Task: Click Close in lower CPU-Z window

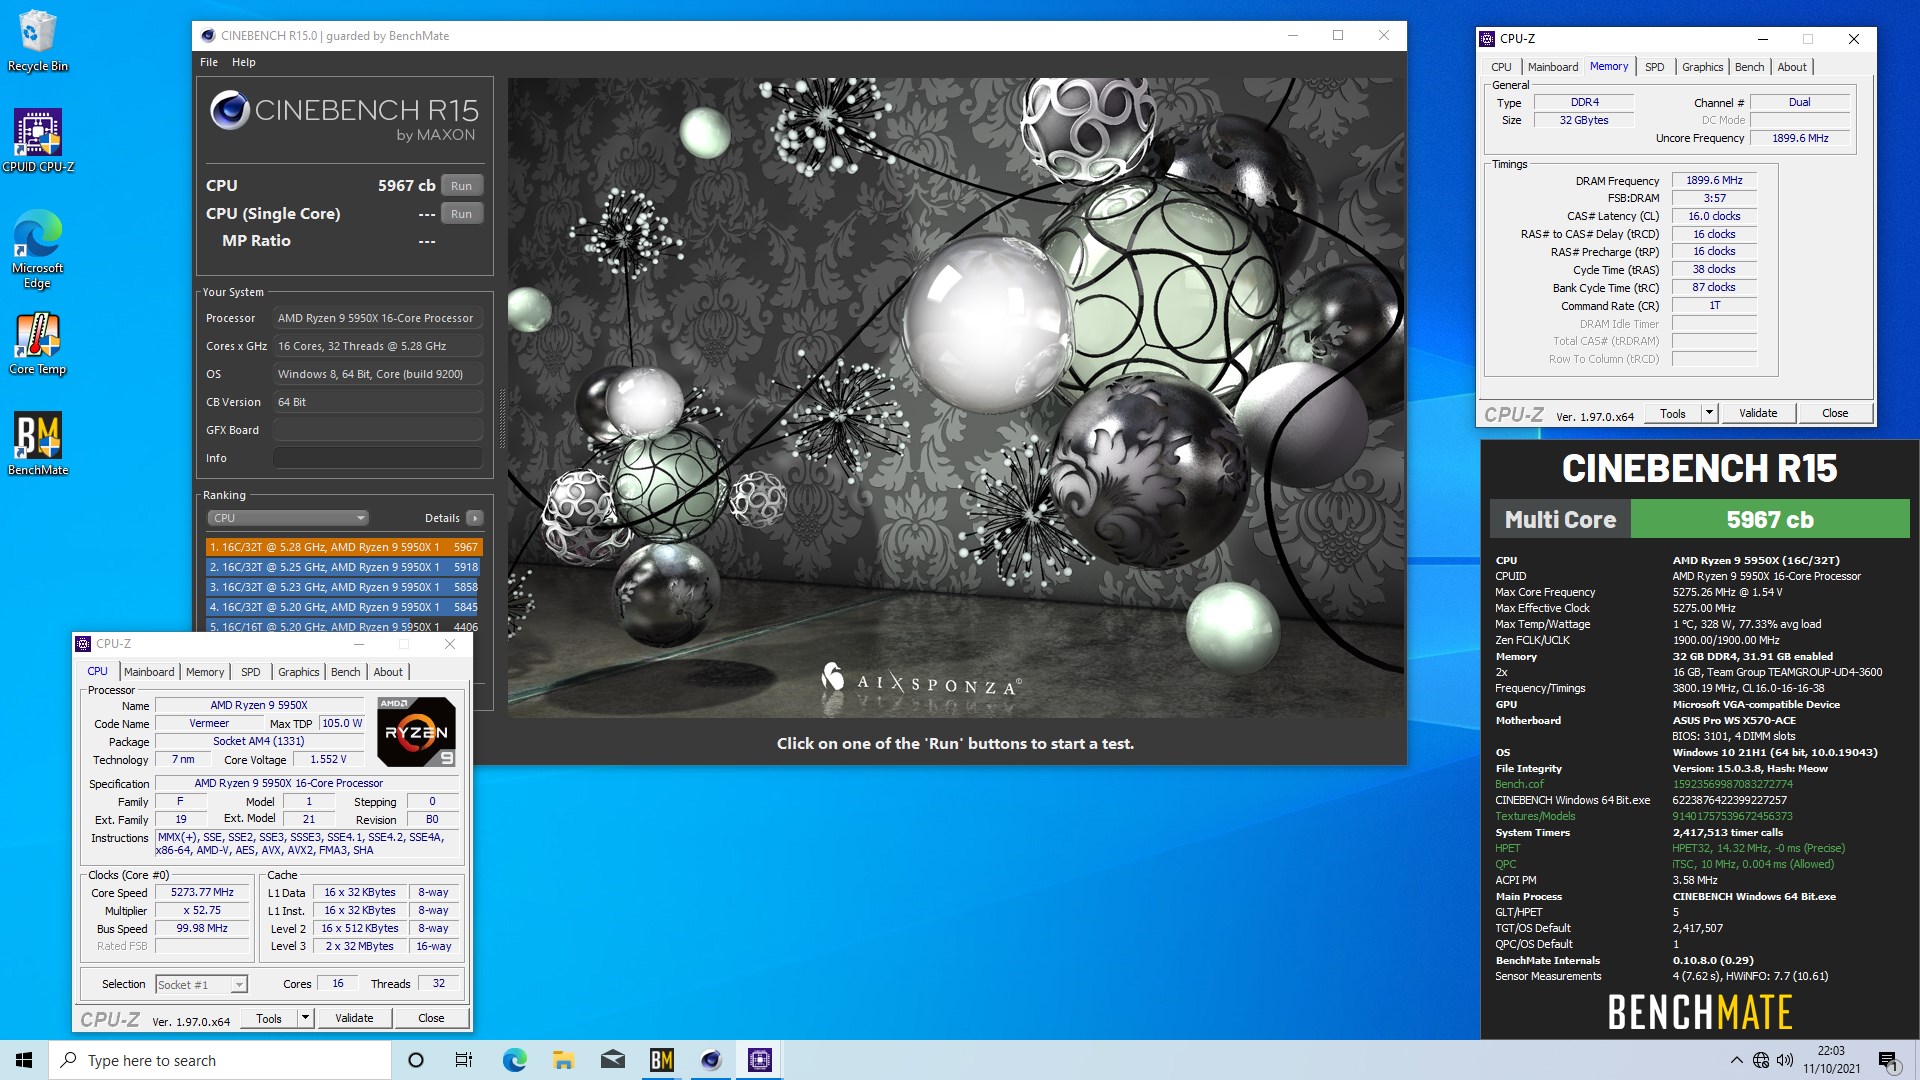Action: [x=431, y=1019]
